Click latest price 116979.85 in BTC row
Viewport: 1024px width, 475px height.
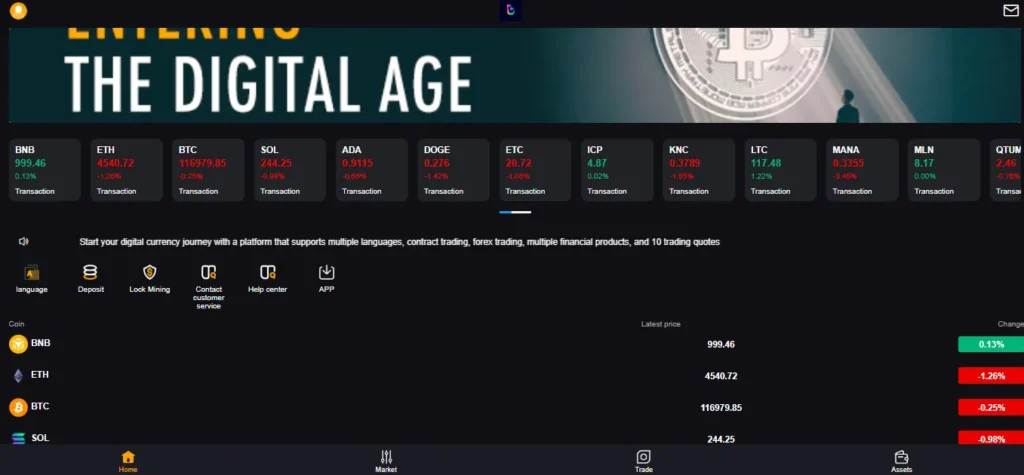(721, 408)
